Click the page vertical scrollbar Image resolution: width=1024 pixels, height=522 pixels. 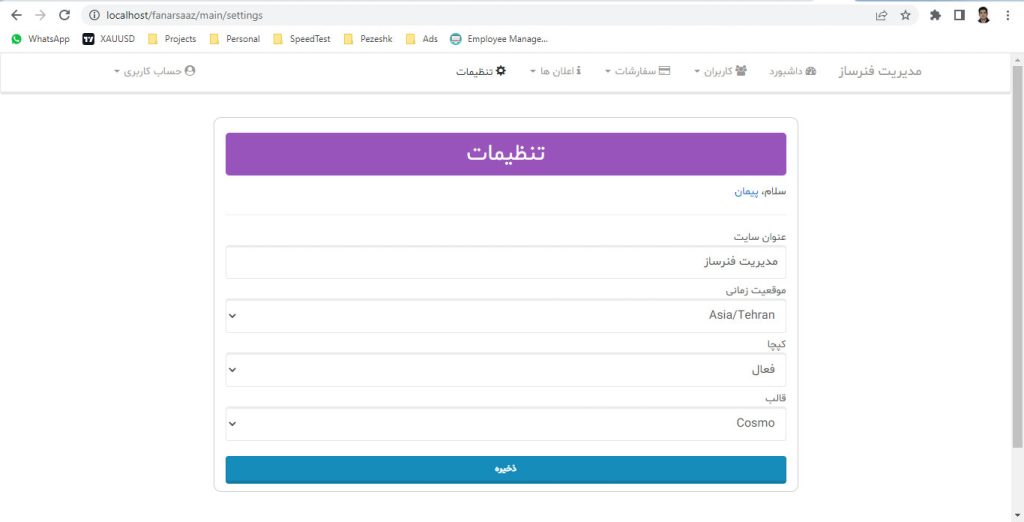click(x=1017, y=256)
